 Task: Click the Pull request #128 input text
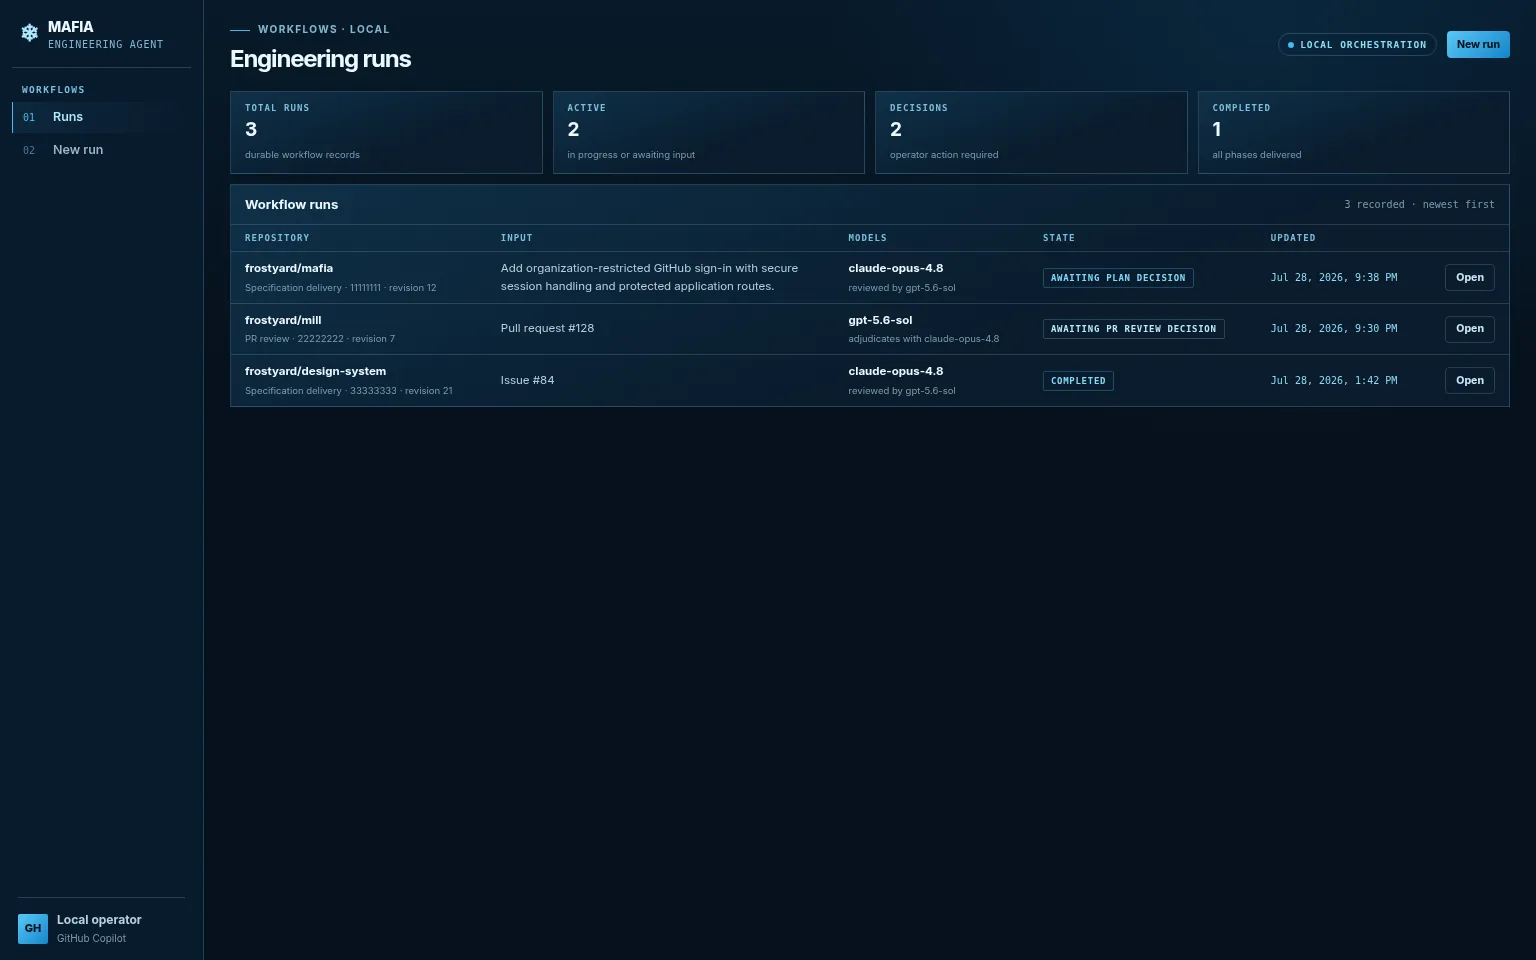click(x=547, y=328)
